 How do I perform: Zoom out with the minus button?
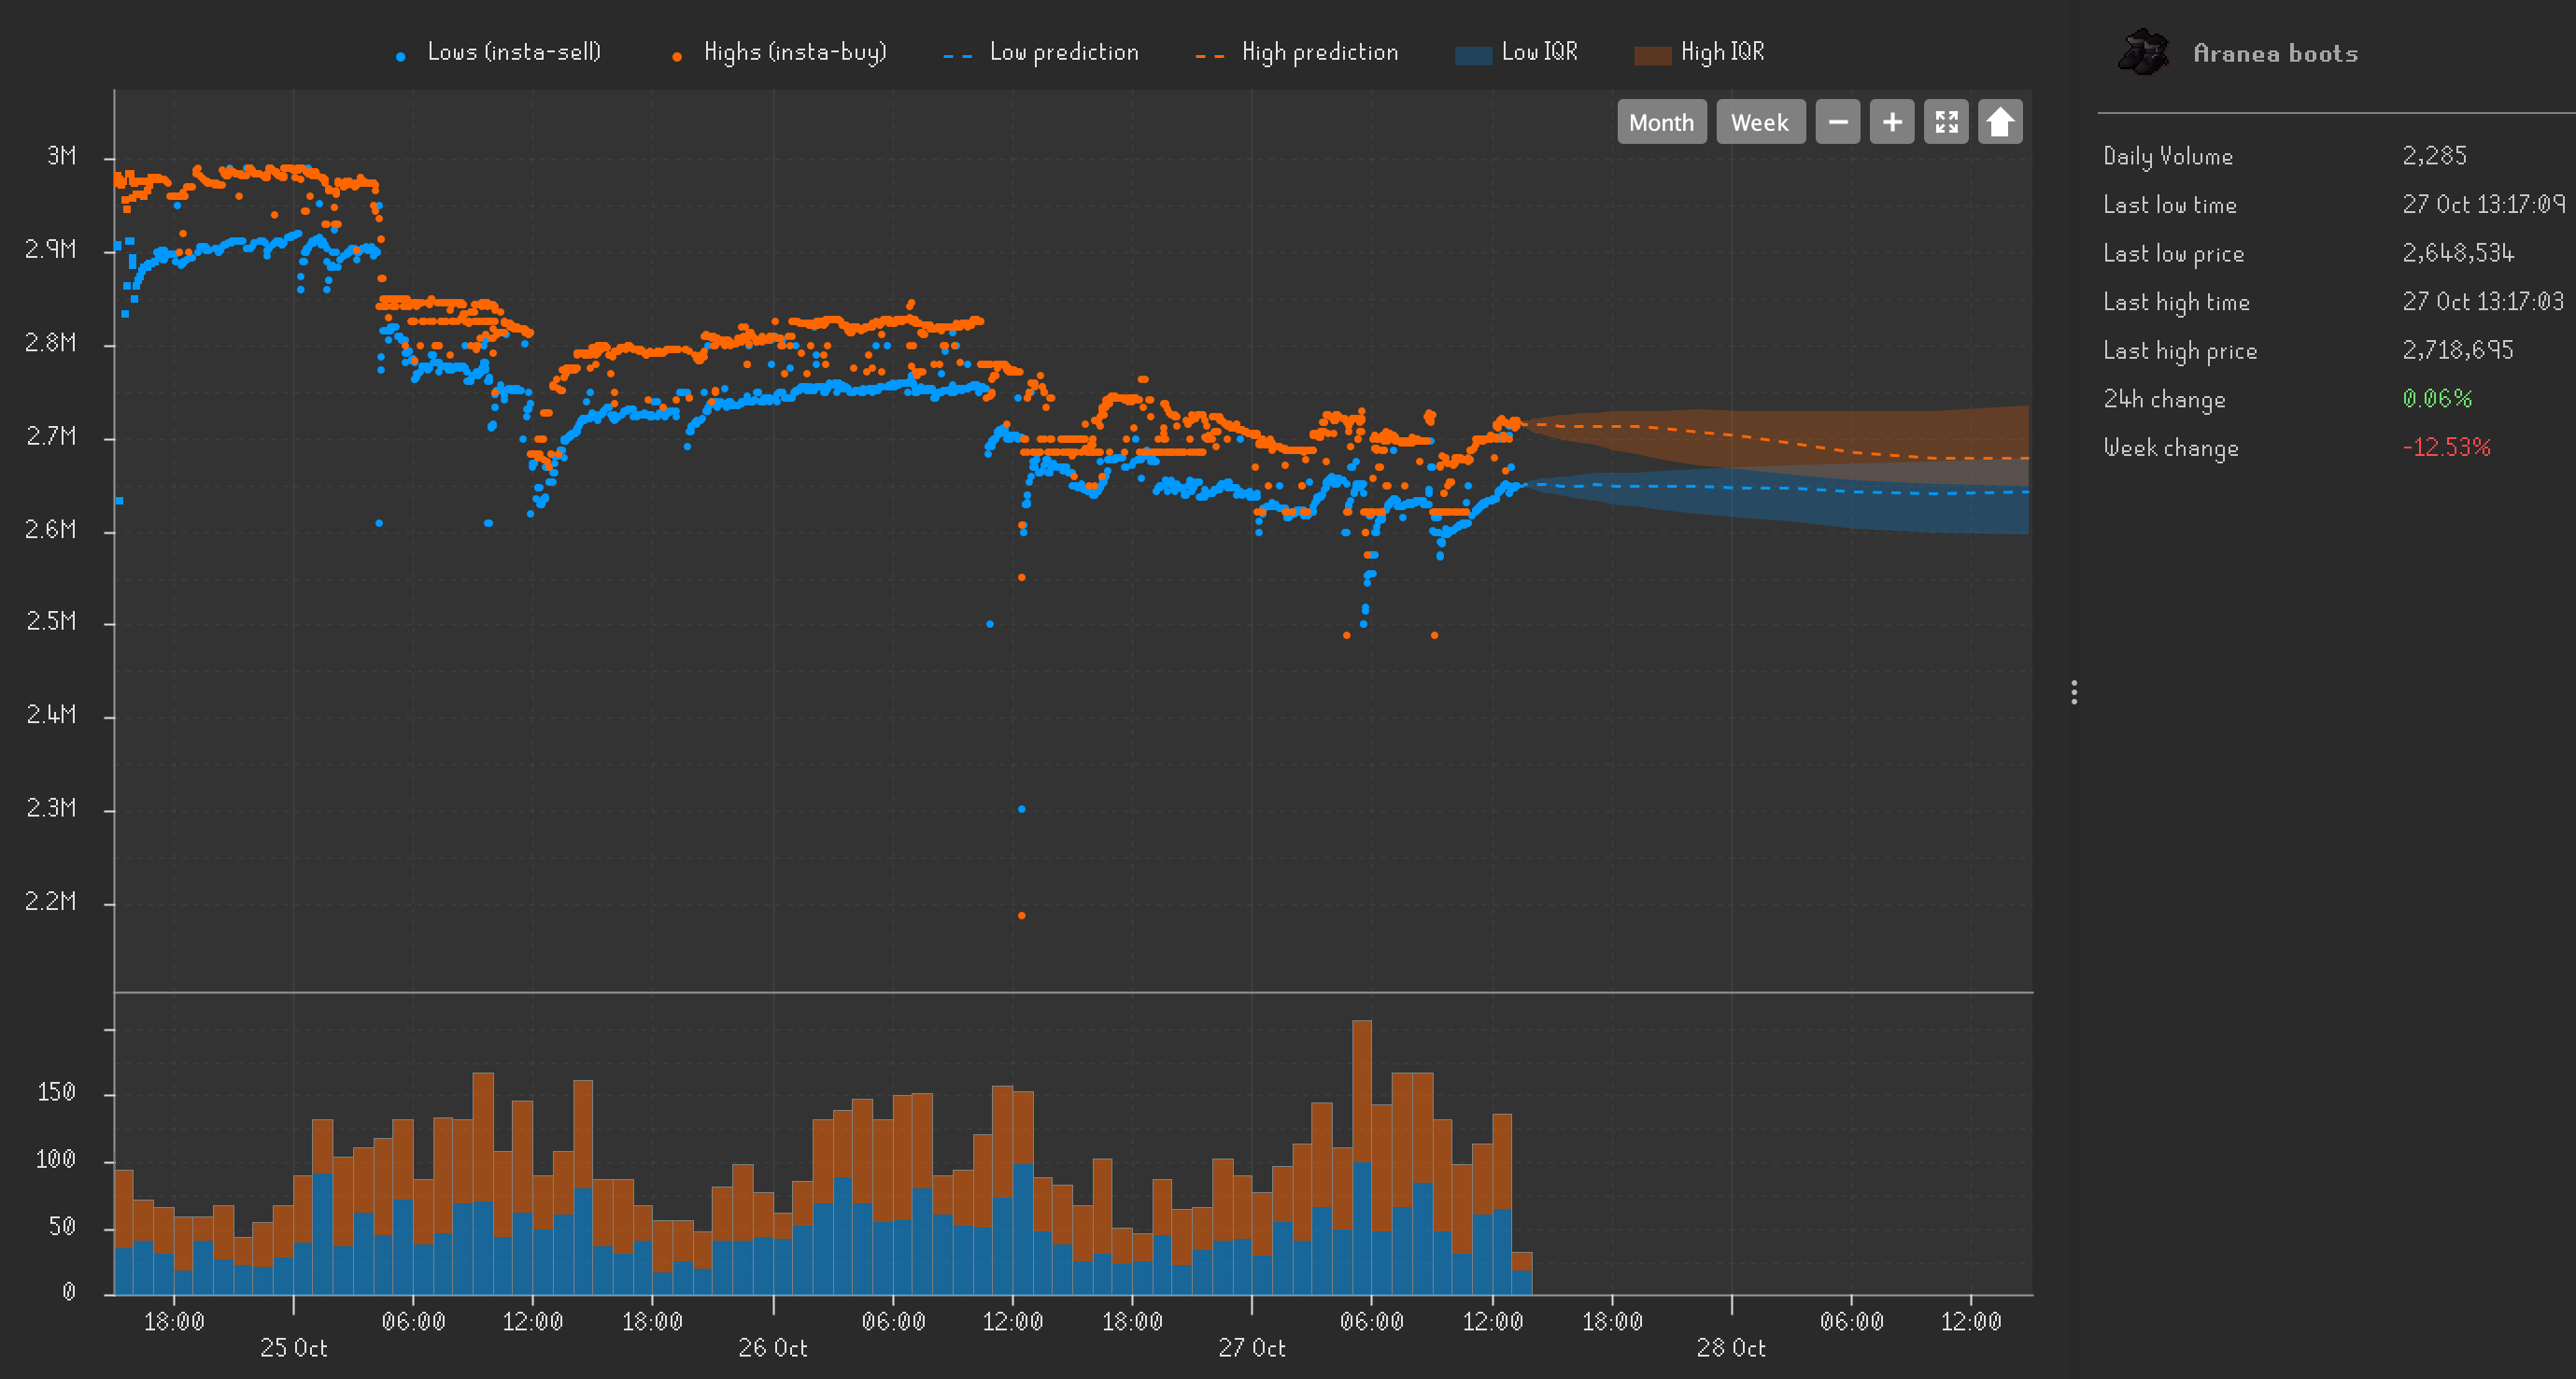tap(1837, 122)
